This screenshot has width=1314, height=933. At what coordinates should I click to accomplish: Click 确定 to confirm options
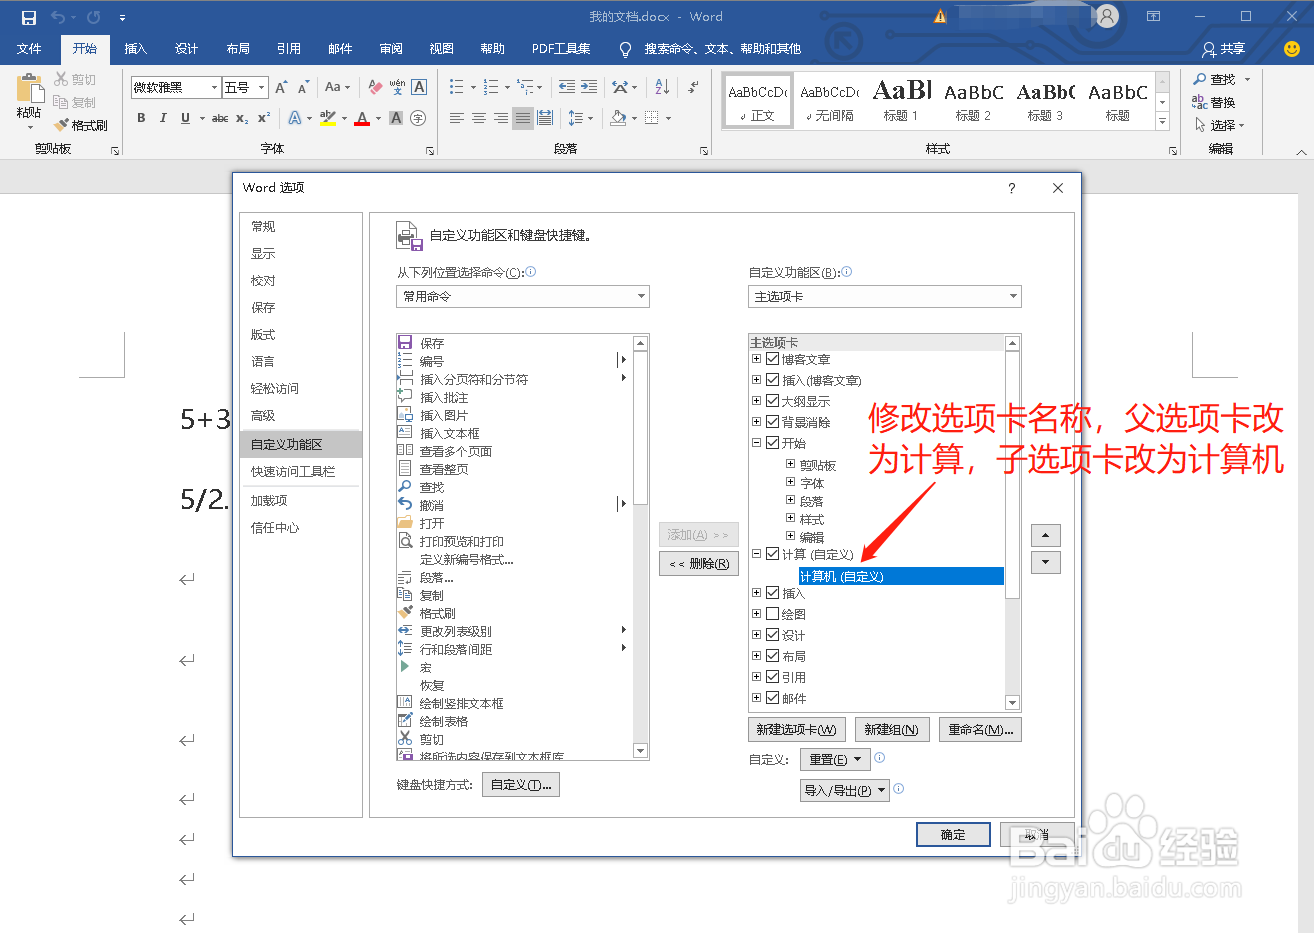pos(953,835)
